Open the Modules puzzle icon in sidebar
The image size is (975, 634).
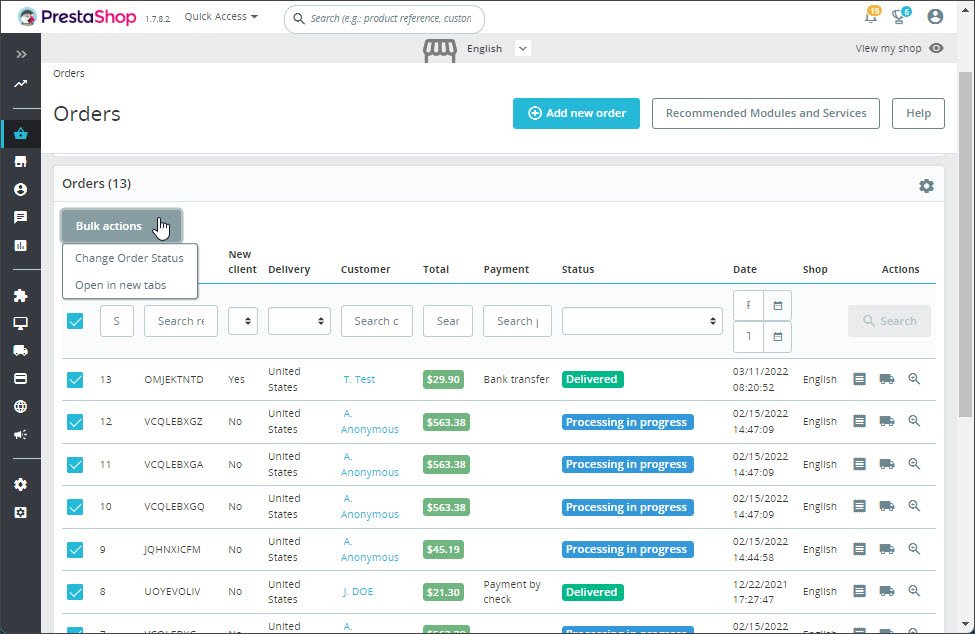pyautogui.click(x=21, y=296)
